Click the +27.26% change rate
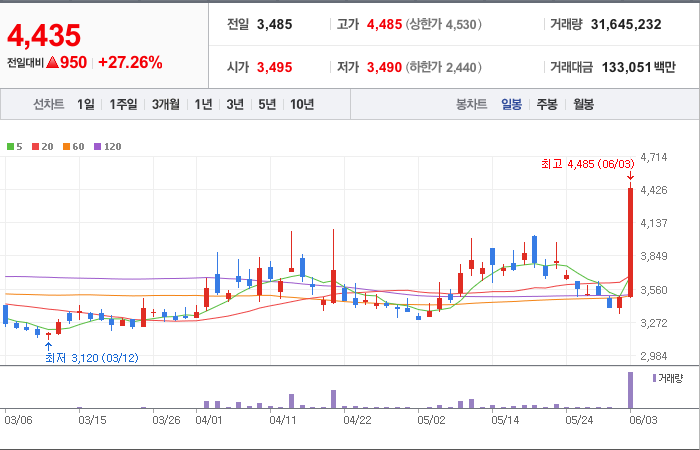This screenshot has width=700, height=450. coord(130,62)
